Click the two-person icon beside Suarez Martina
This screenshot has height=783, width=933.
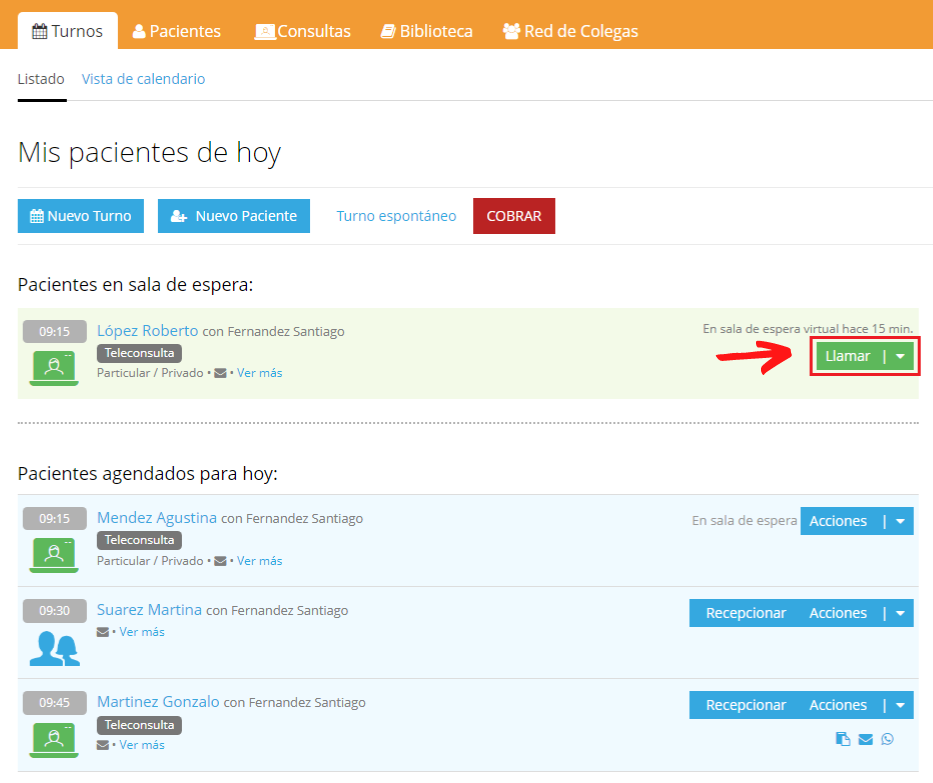(x=55, y=648)
